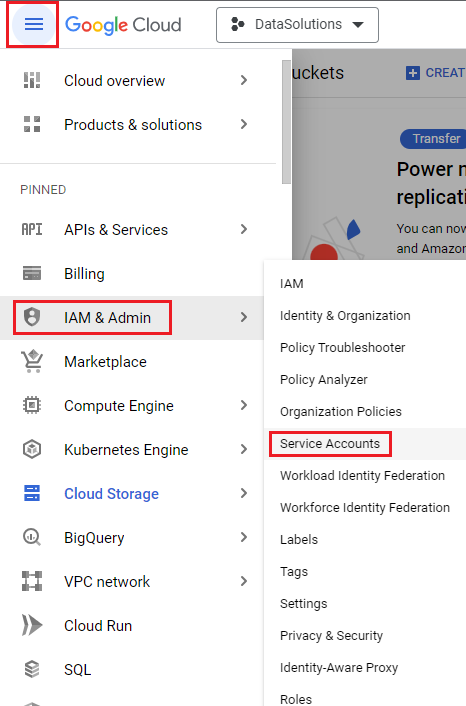Open Settings in the IAM submenu
This screenshot has width=466, height=706.
pos(303,603)
